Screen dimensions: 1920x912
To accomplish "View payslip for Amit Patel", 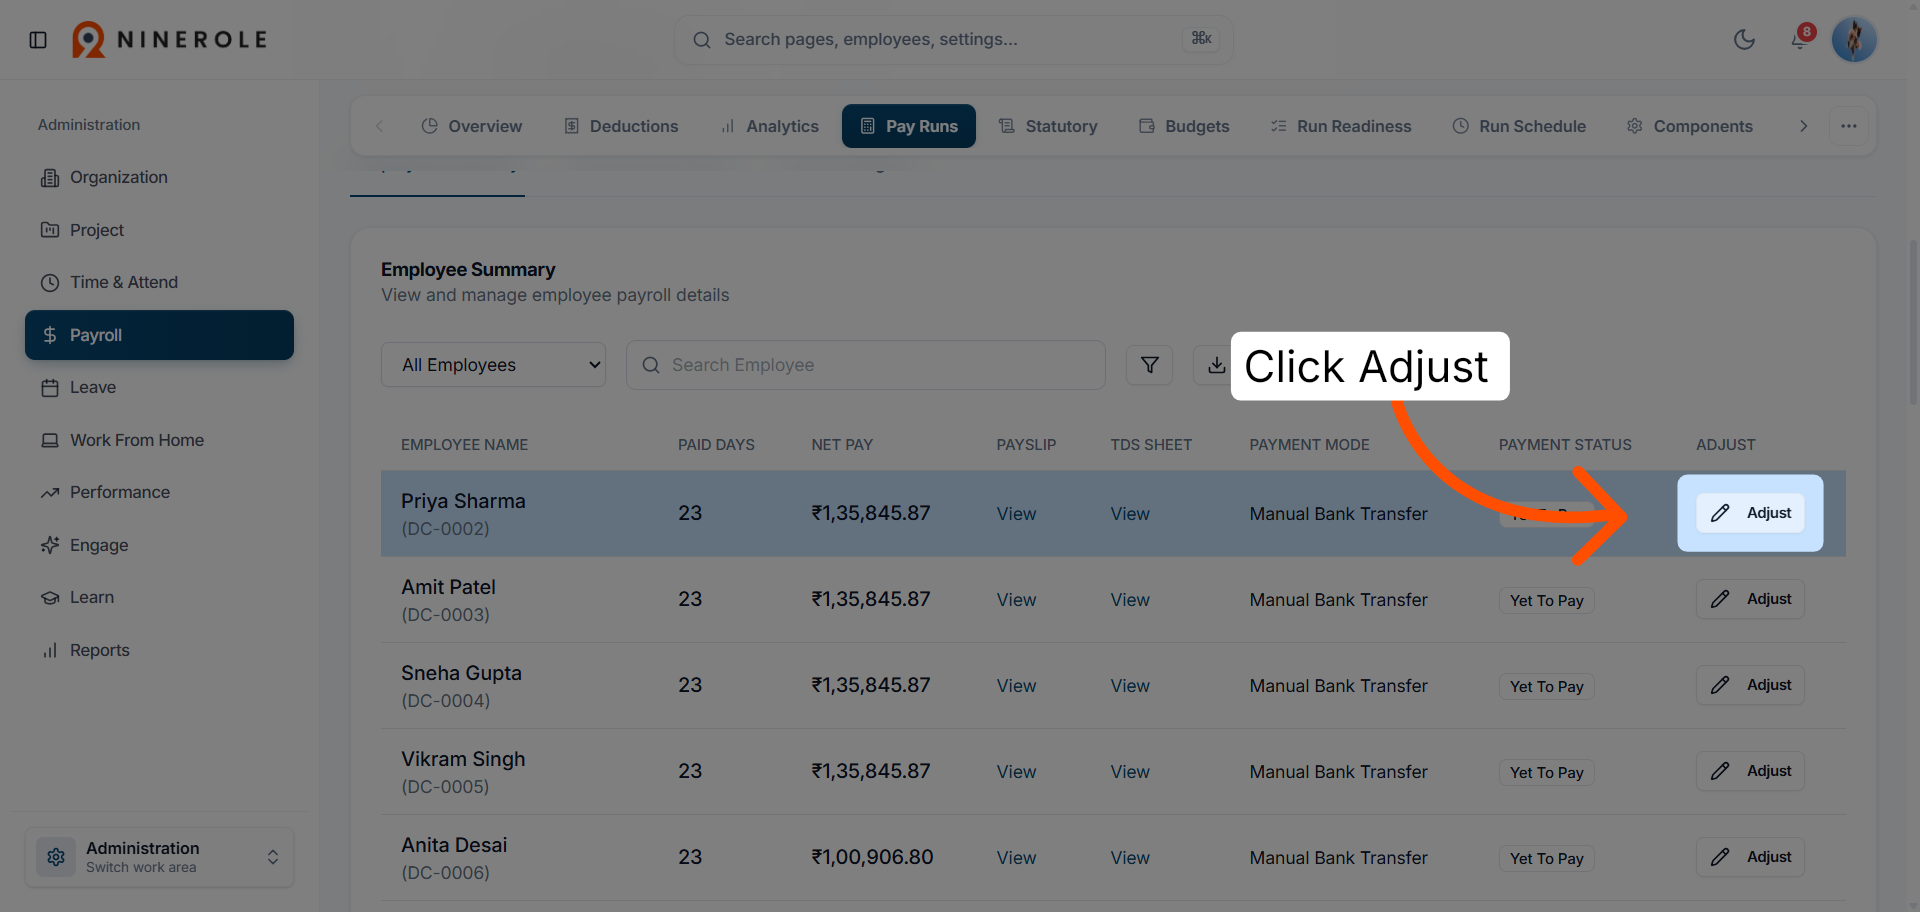I will point(1016,600).
